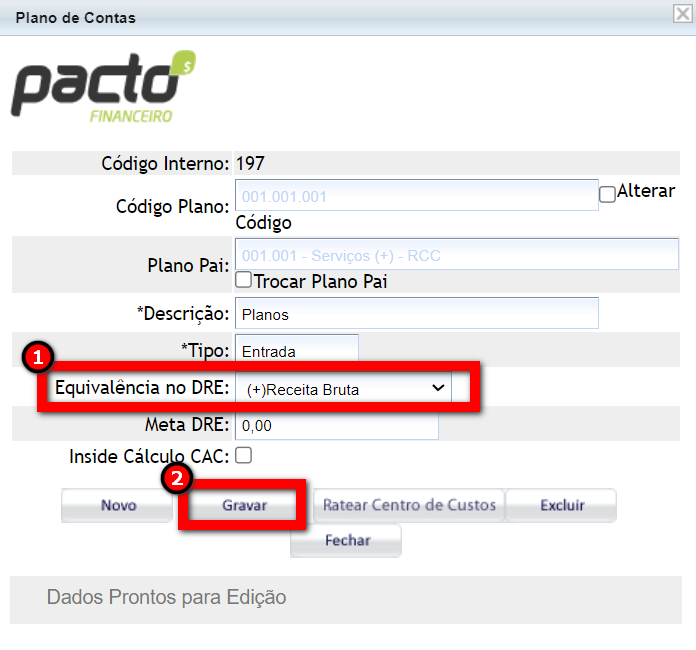696x650 pixels.
Task: Click the red step 2 marker
Action: (177, 478)
